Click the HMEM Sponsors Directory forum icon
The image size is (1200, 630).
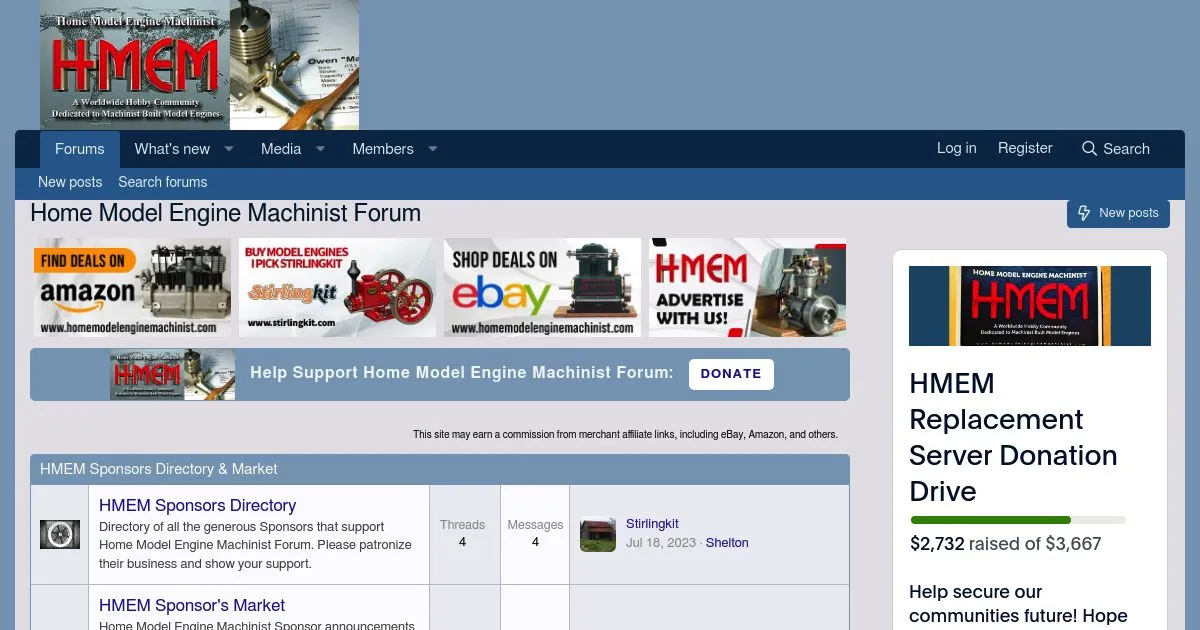point(60,534)
